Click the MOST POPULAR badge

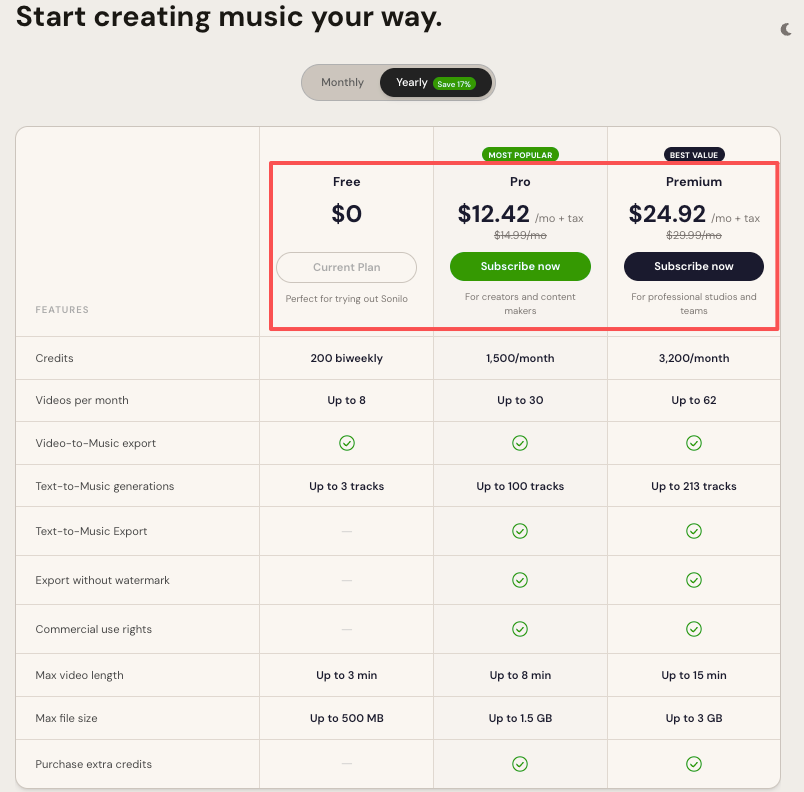(x=520, y=155)
